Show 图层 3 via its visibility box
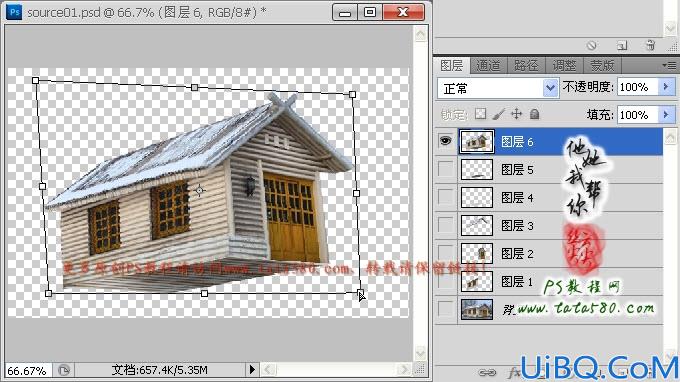This screenshot has height=382, width=680. point(445,225)
